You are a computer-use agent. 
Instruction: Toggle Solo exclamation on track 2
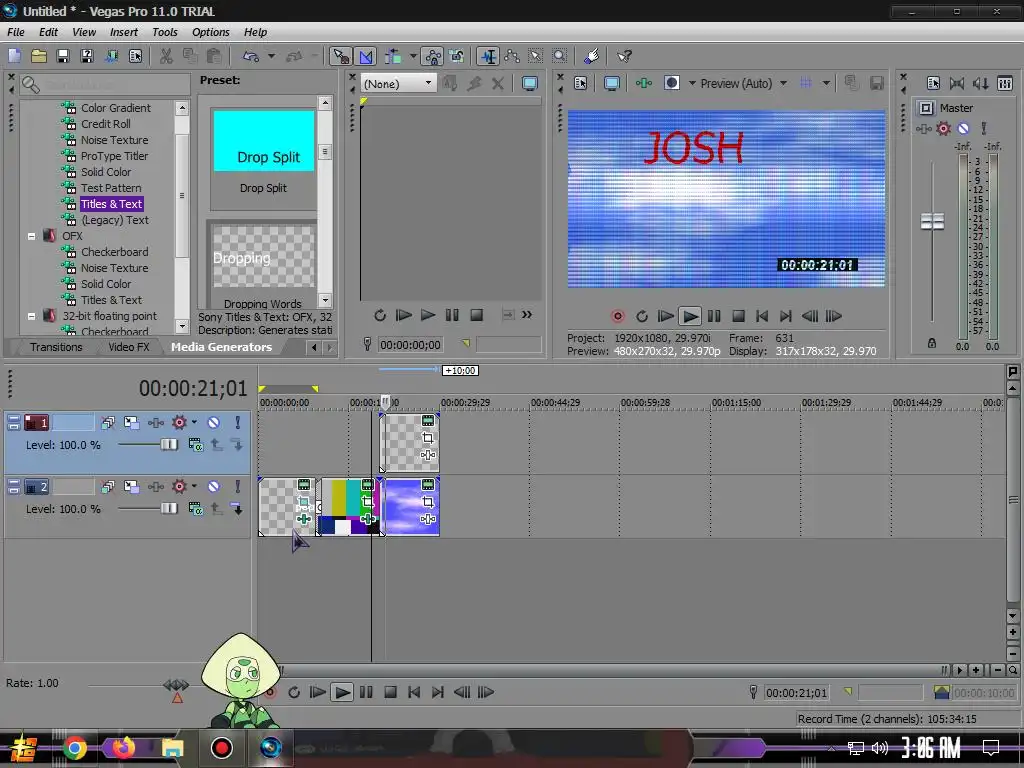(x=238, y=487)
